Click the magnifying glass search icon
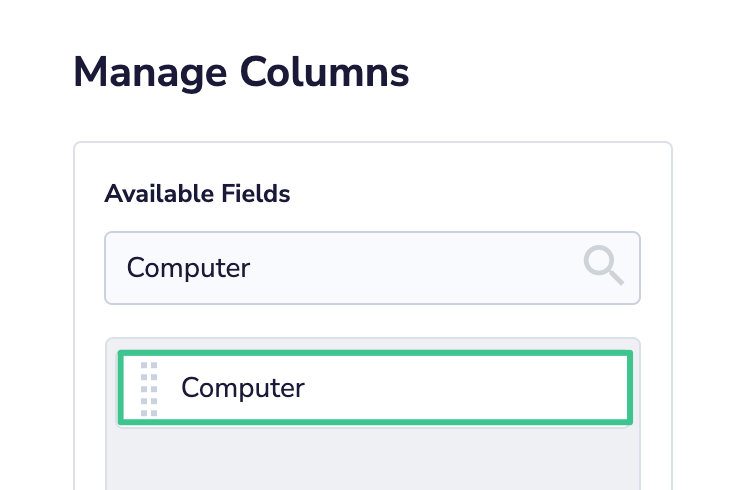The width and height of the screenshot is (740, 490). 604,265
